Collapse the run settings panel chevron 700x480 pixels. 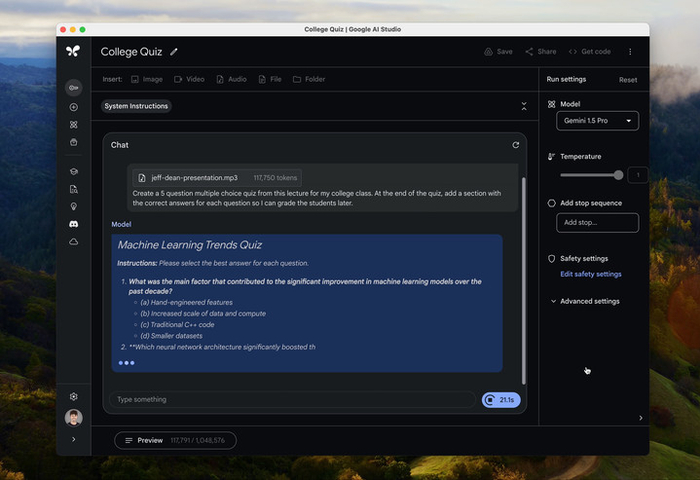641,418
